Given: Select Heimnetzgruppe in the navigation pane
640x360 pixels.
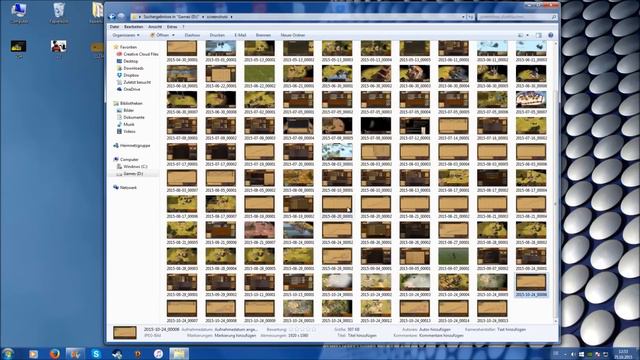Looking at the screenshot, I should click(x=131, y=145).
